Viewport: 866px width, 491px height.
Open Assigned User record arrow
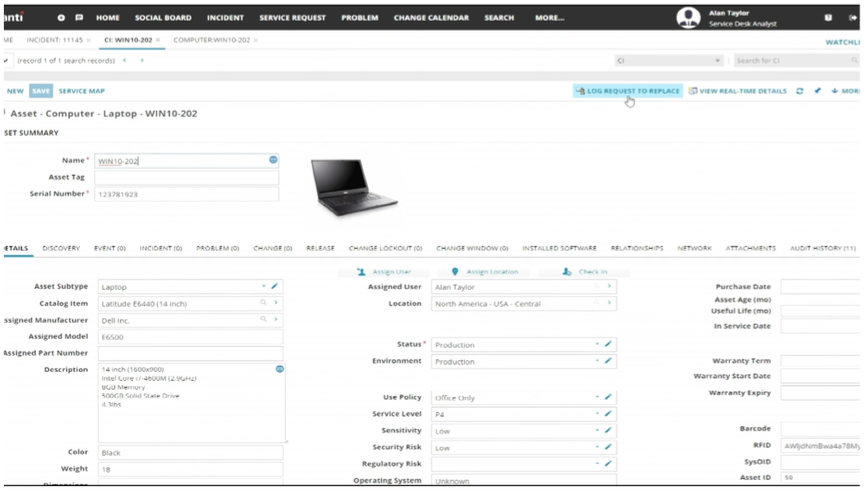coord(609,286)
